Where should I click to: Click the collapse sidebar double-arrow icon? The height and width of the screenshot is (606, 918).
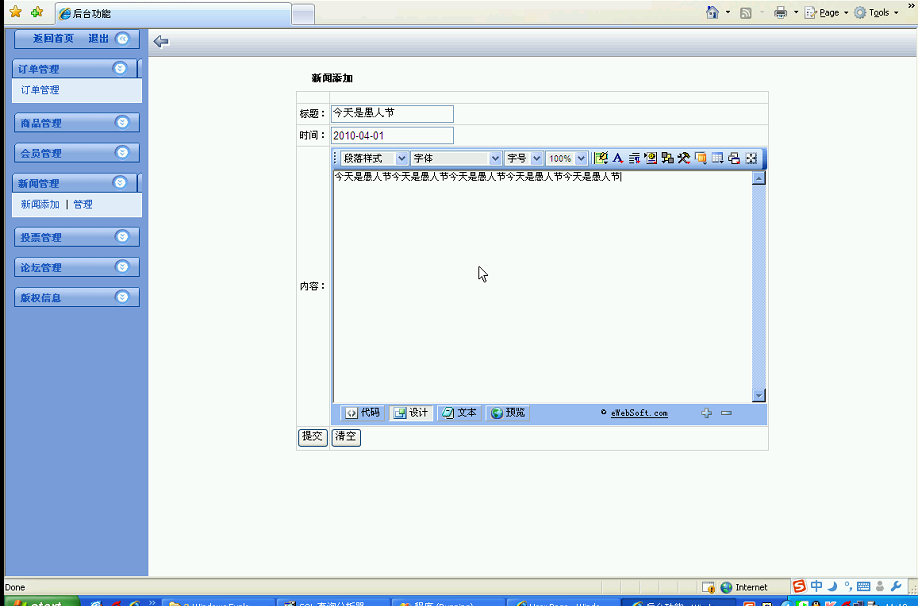(x=122, y=39)
